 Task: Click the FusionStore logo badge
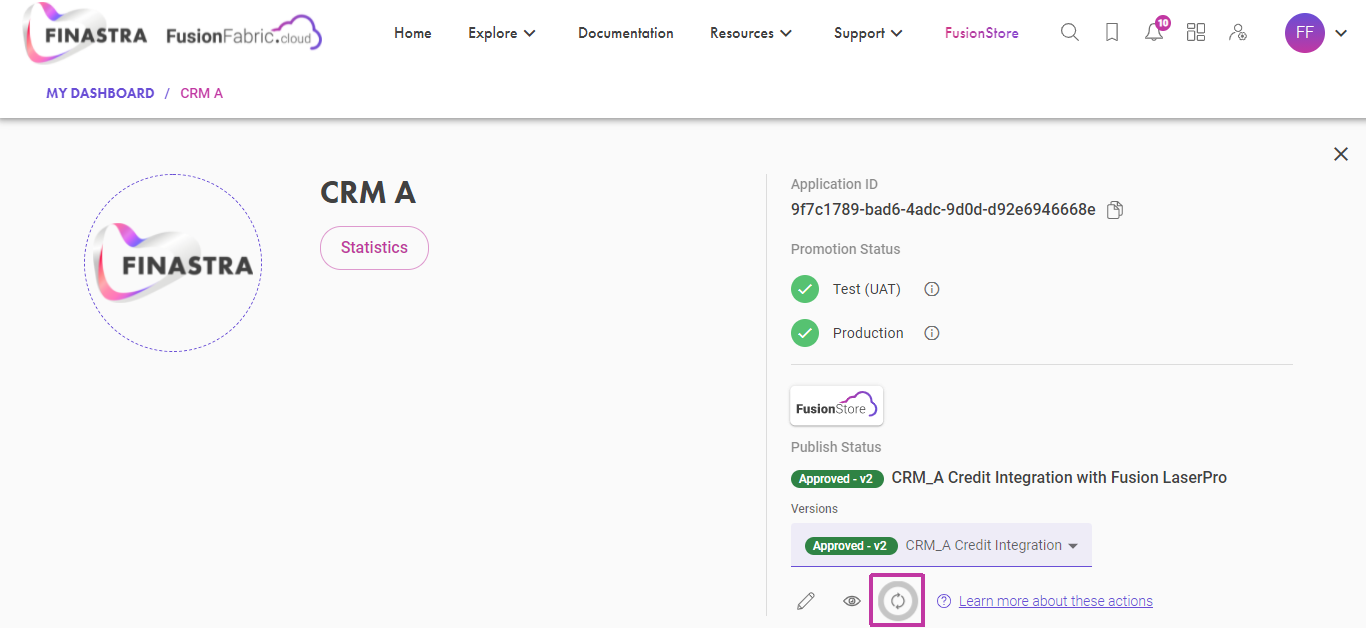click(x=837, y=406)
